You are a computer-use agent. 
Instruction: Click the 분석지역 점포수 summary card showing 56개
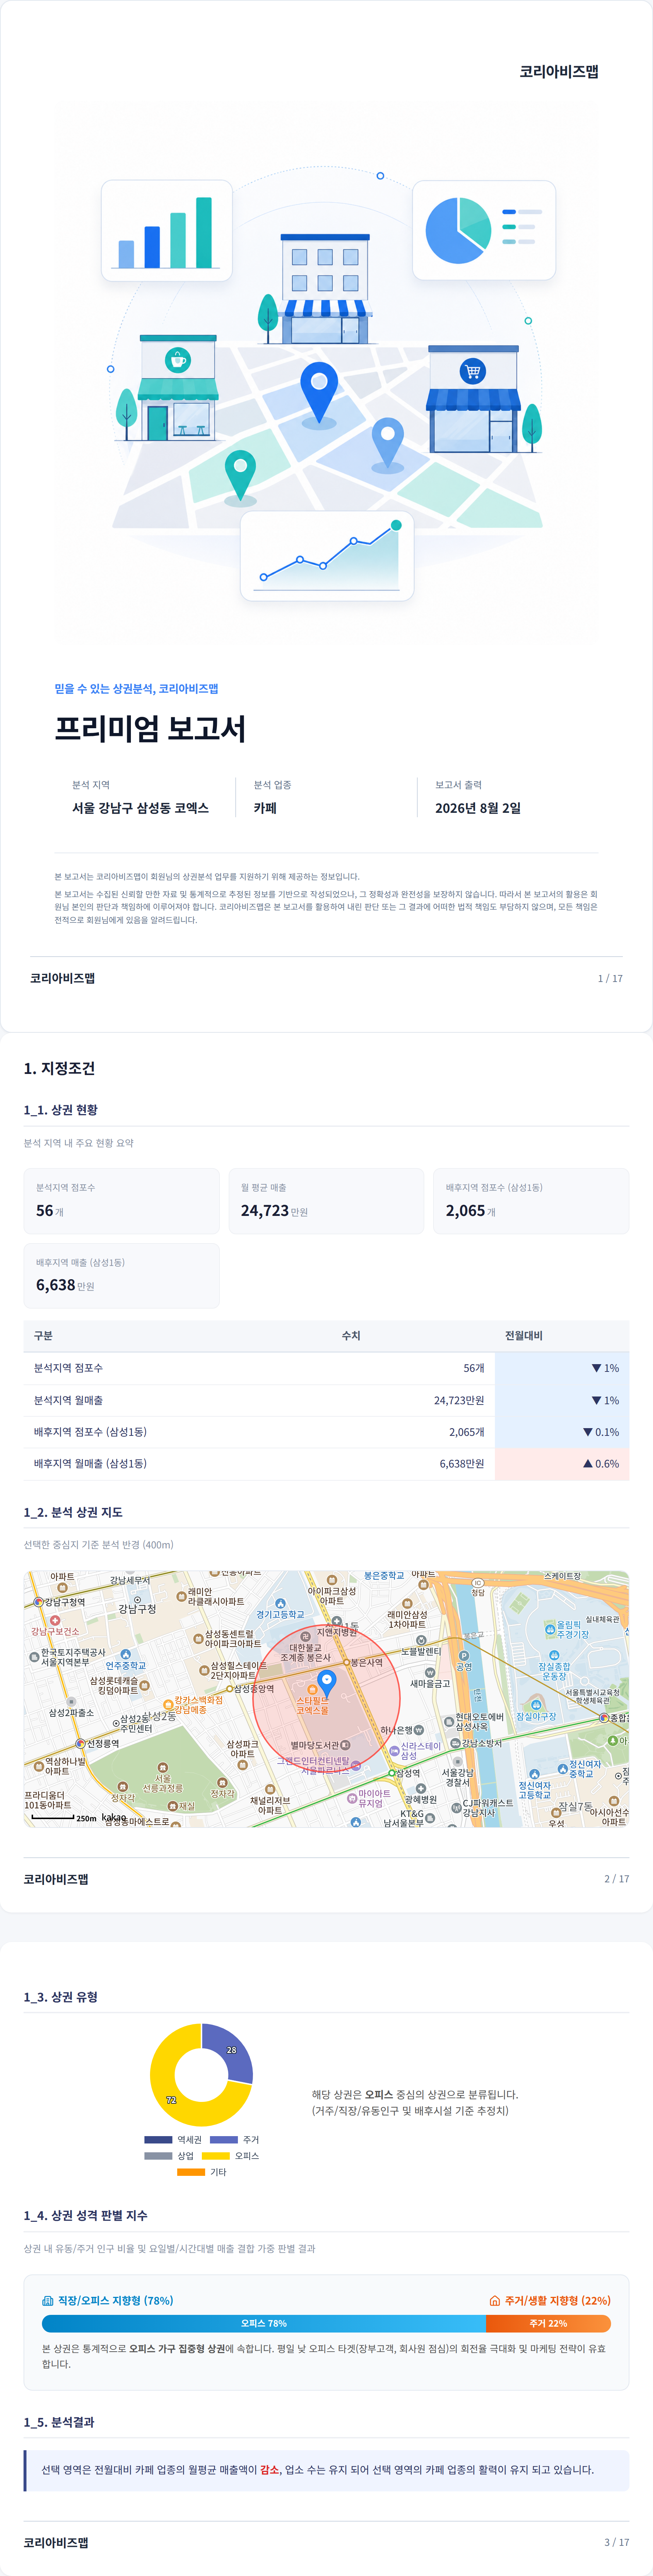click(x=121, y=1200)
